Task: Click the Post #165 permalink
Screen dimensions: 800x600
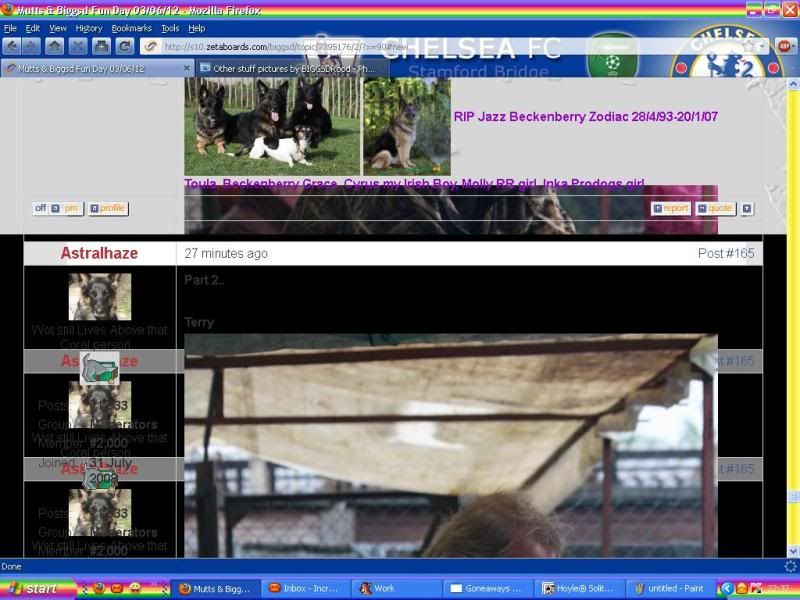Action: [725, 254]
